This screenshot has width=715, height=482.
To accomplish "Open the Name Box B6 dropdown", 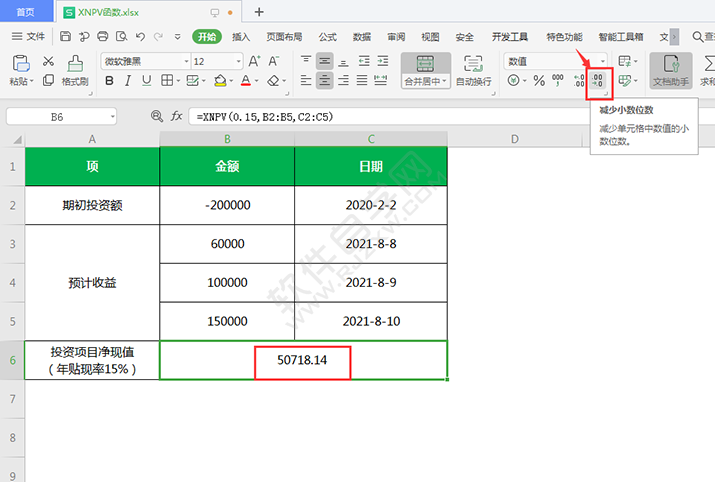I will pyautogui.click(x=112, y=117).
